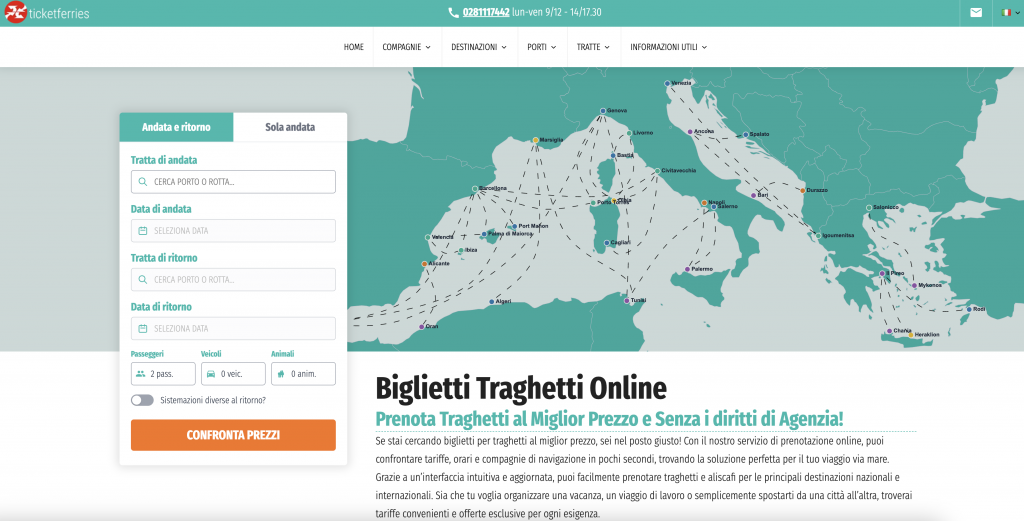
Task: Click the ticketferries logo
Action: (47, 12)
